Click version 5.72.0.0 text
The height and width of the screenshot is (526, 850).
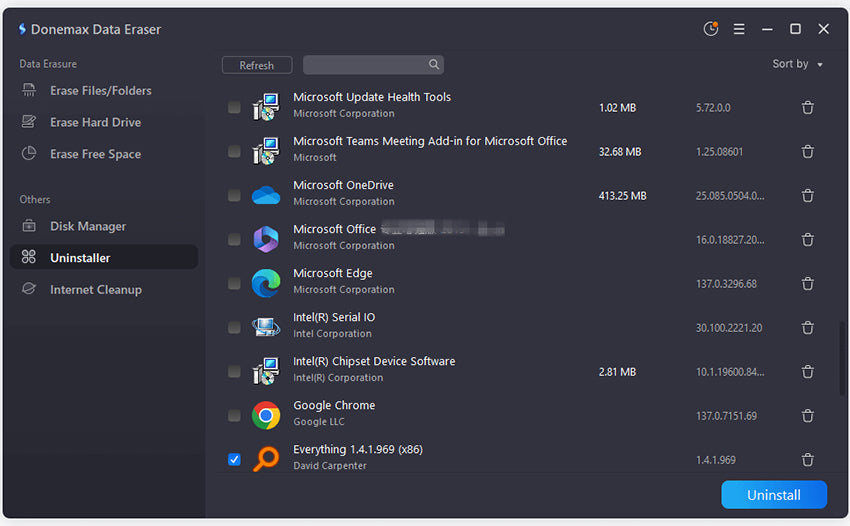[713, 107]
